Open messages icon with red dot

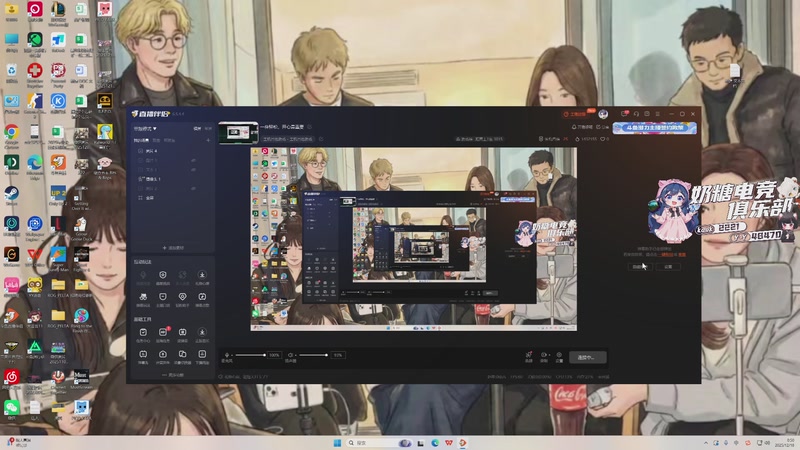[624, 113]
